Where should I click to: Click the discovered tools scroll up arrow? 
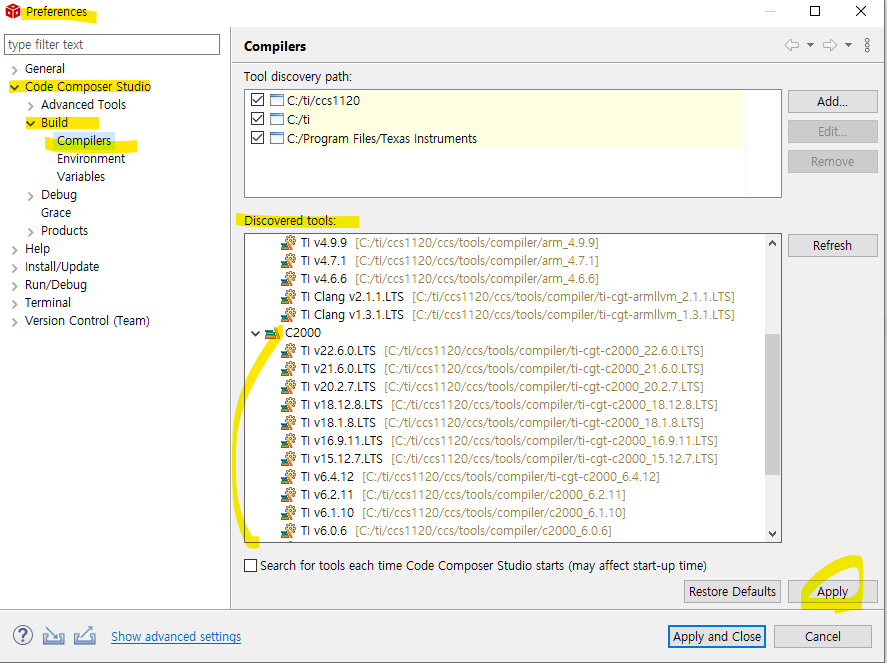(773, 243)
